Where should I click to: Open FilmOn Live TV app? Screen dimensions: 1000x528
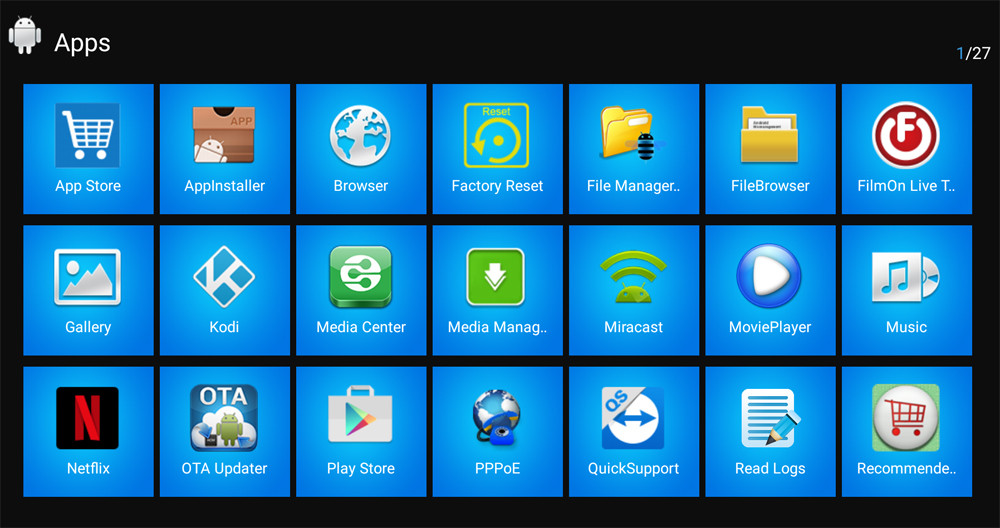pyautogui.click(x=906, y=148)
